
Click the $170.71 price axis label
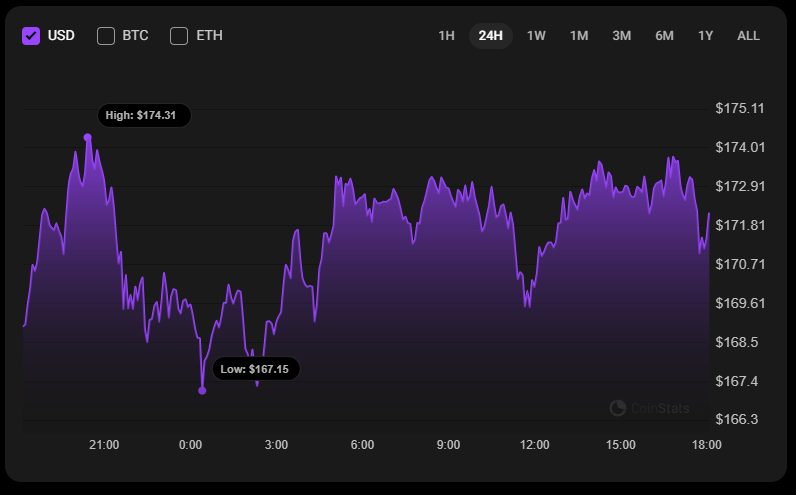point(740,264)
